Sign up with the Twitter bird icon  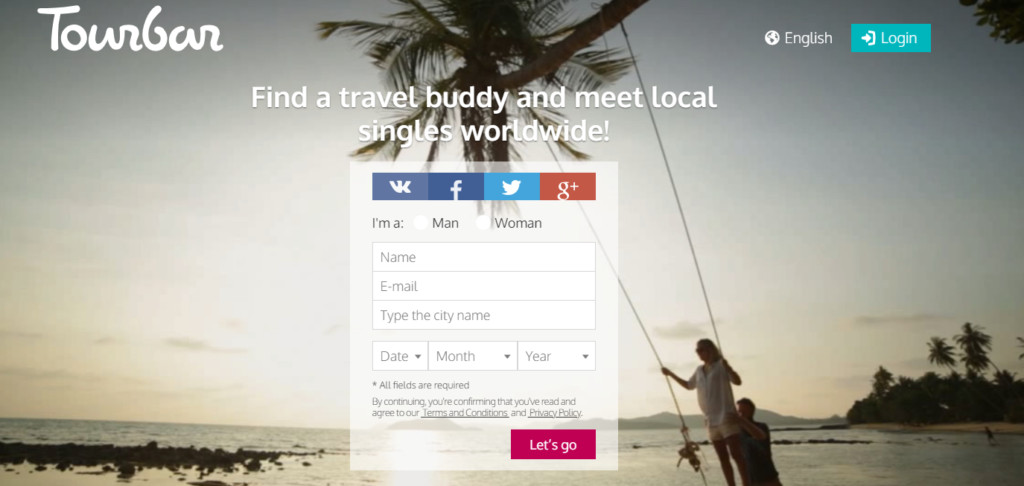pyautogui.click(x=512, y=186)
